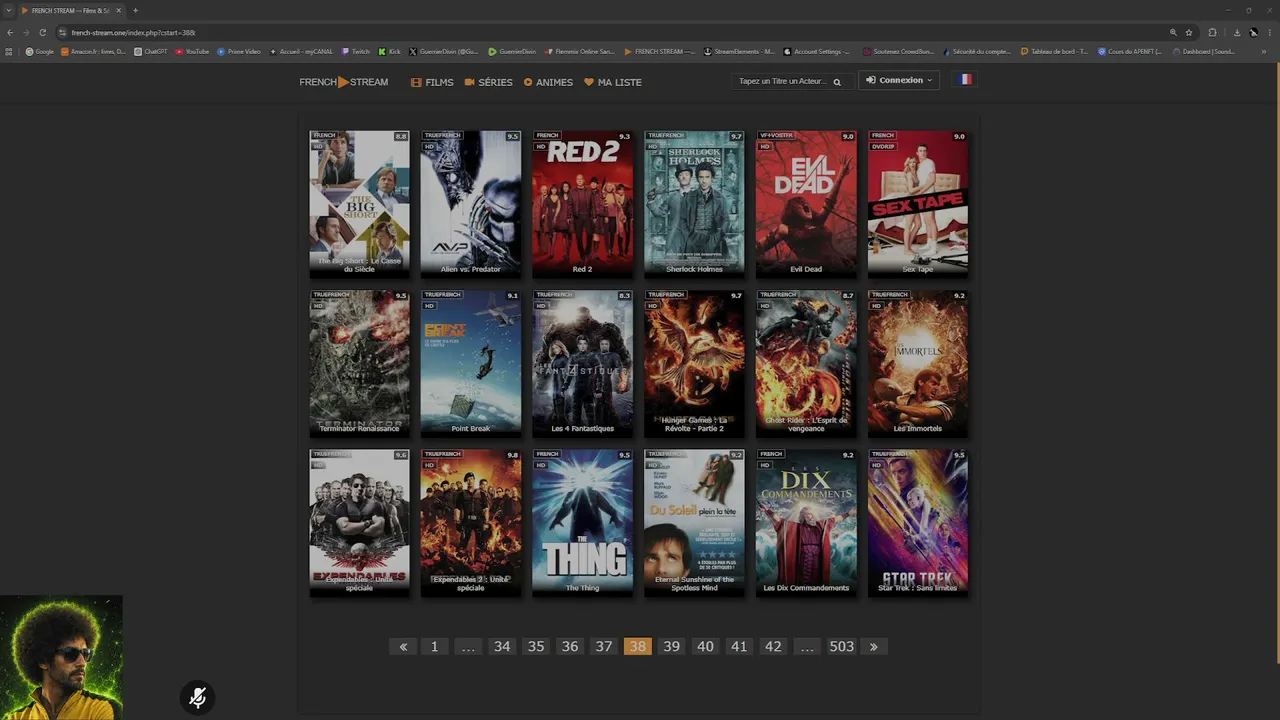Click the address bar URL
This screenshot has height=720, width=1280.
point(133,32)
